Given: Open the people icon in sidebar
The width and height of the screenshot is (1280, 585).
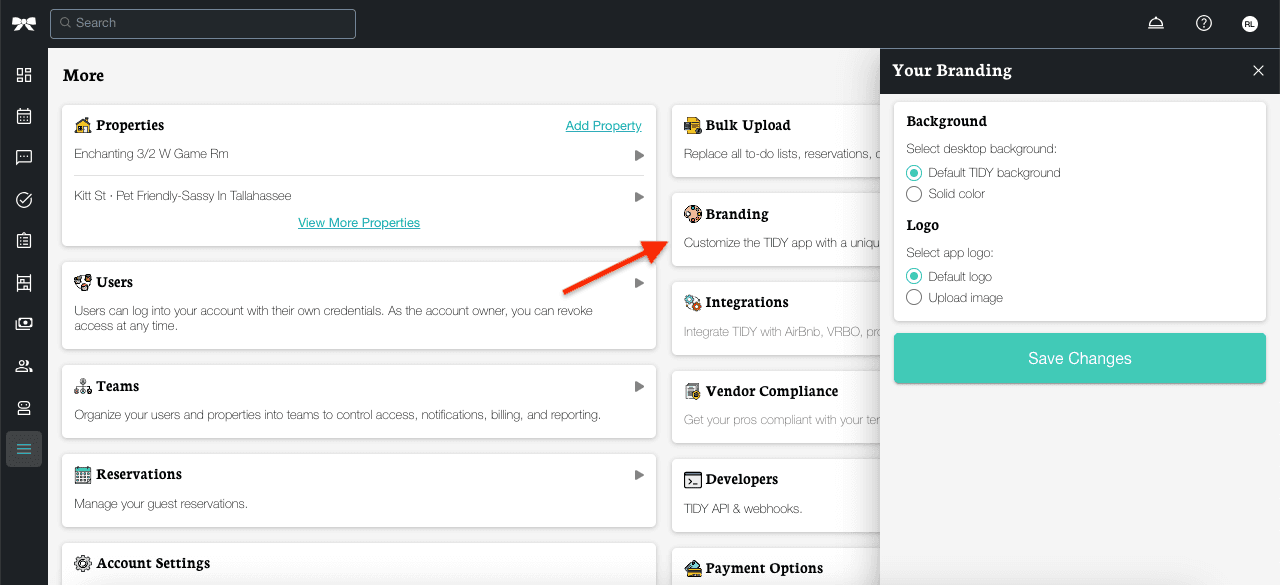Looking at the screenshot, I should coord(24,366).
